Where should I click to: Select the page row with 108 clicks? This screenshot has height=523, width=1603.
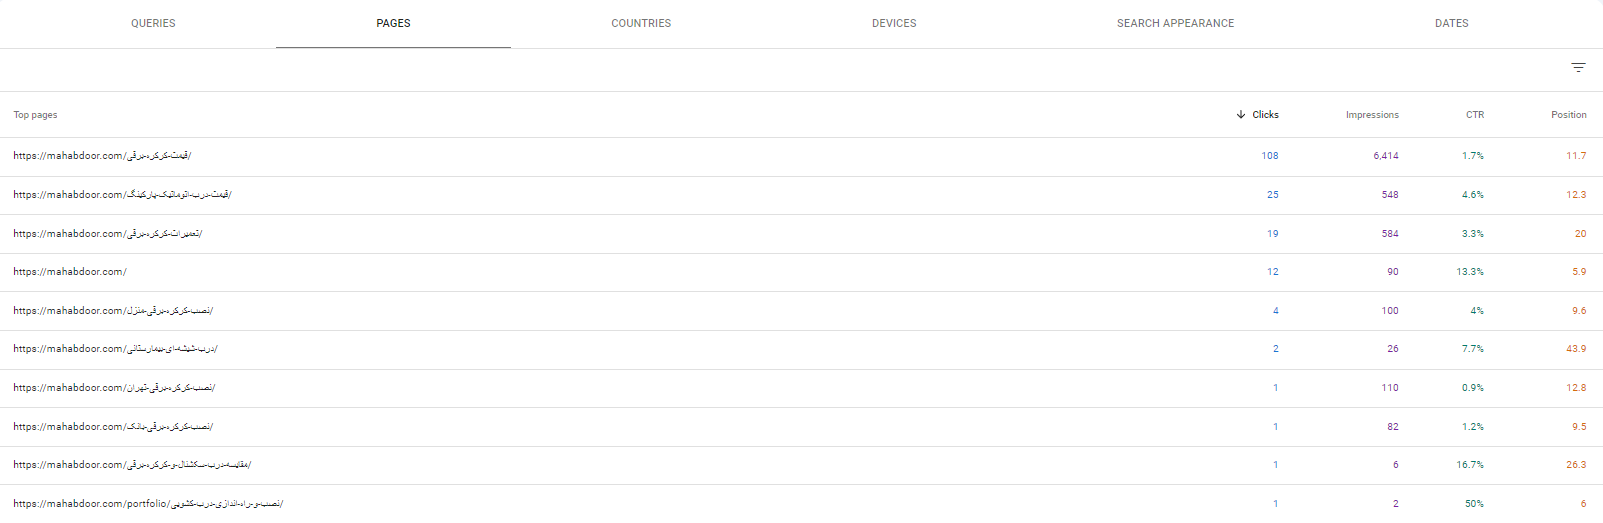click(801, 156)
